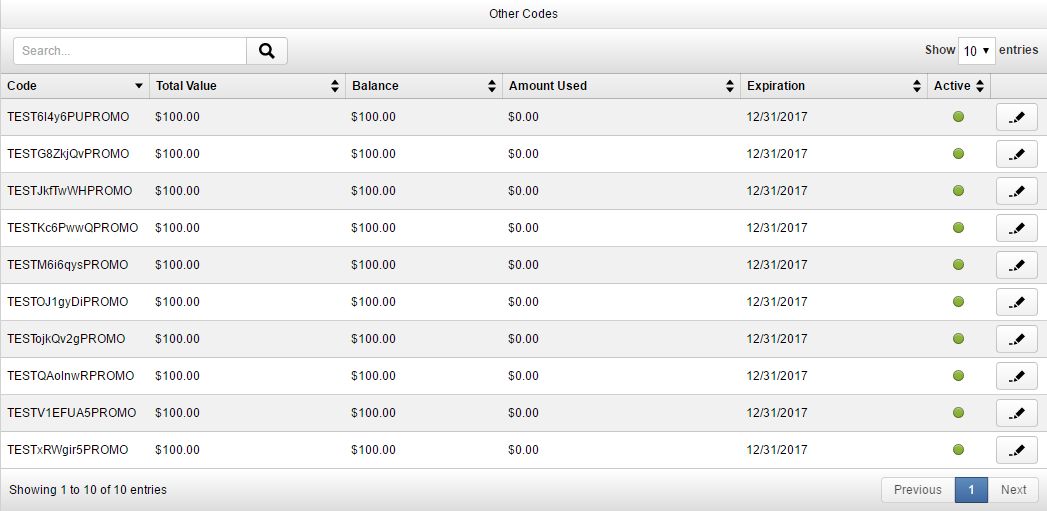Click expiration date of TESTxRWgir5PROMO row
1047x511 pixels.
point(777,450)
